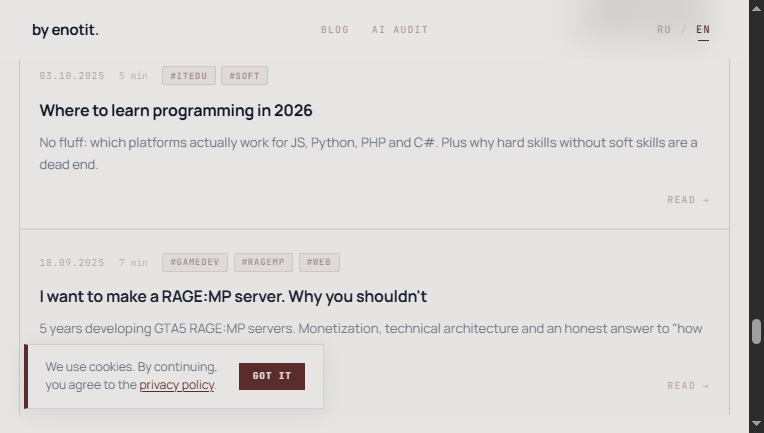Image resolution: width=764 pixels, height=433 pixels.
Task: Open the BLOG navigation item
Action: [335, 30]
